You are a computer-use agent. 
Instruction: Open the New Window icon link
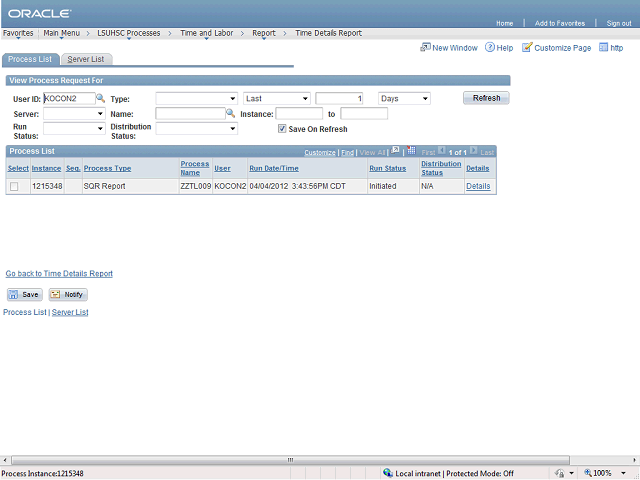(425, 47)
